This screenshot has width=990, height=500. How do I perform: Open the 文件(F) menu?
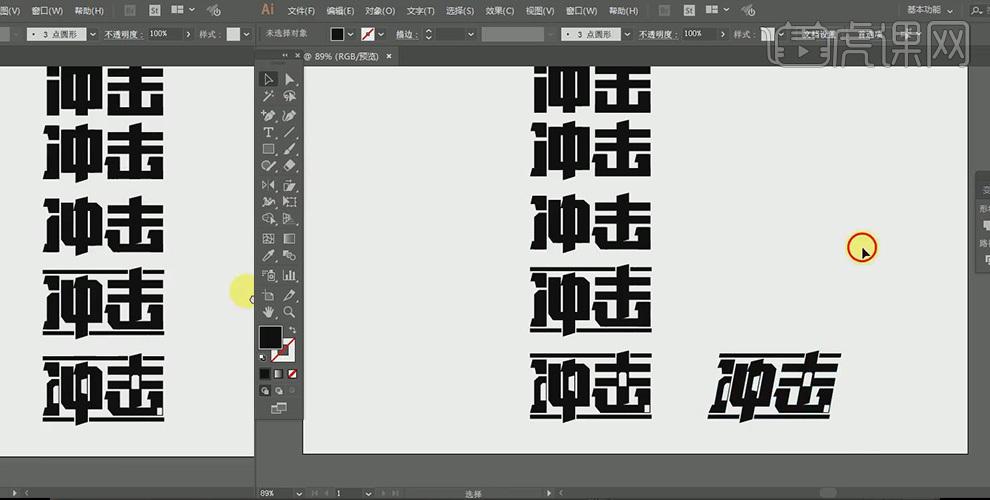coord(301,11)
